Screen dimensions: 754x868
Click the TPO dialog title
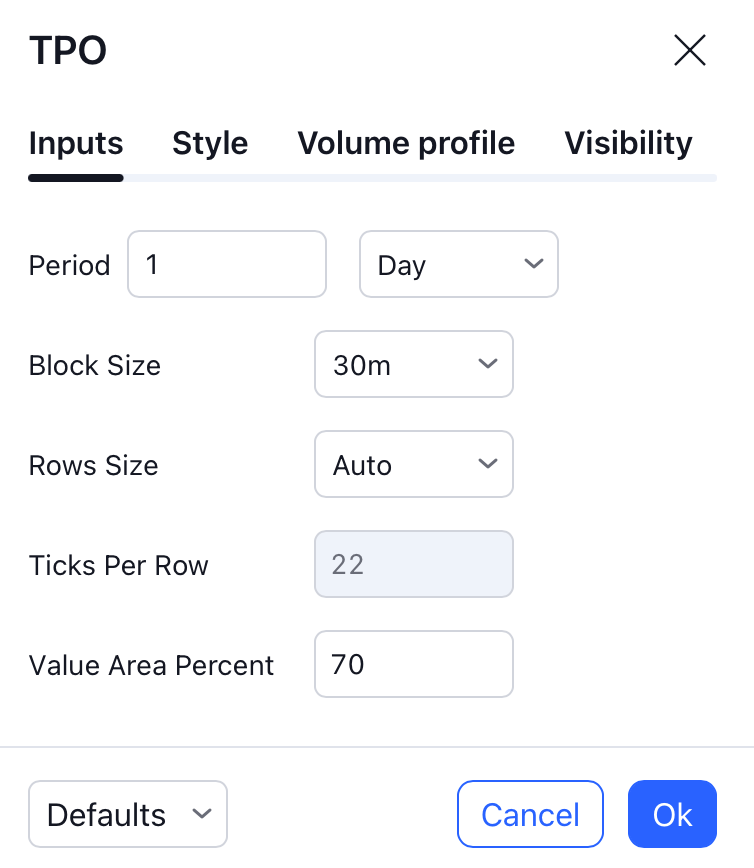68,50
